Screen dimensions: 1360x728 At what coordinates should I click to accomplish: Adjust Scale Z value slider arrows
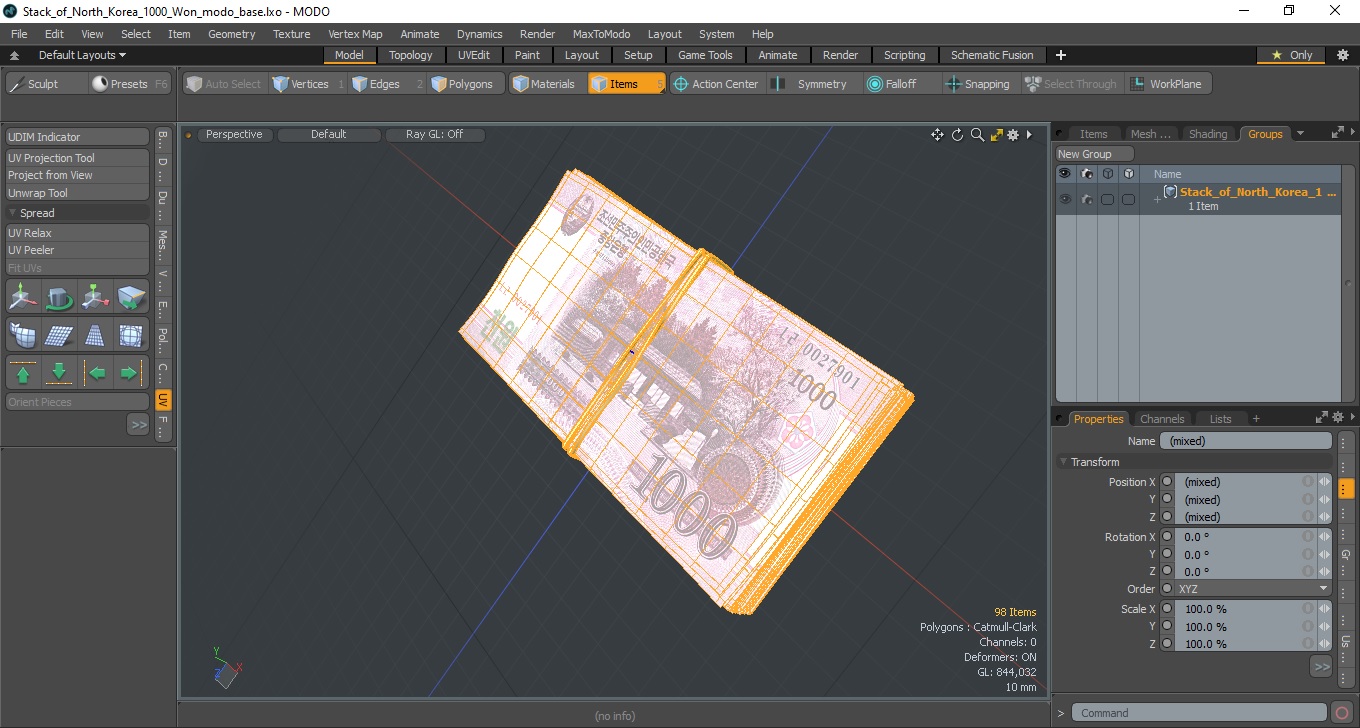coord(1325,644)
